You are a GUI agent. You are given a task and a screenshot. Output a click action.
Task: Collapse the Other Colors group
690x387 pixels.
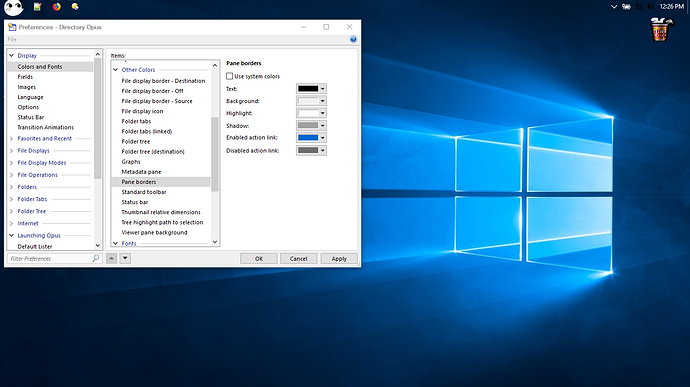(x=115, y=70)
